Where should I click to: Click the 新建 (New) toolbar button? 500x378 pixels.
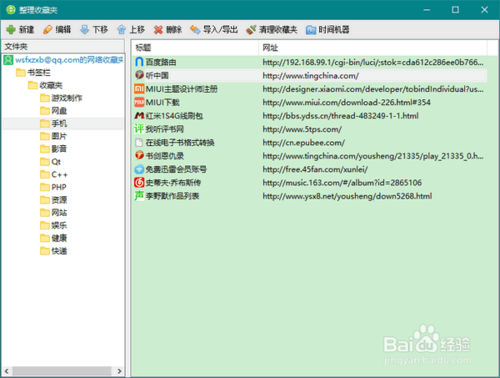20,30
